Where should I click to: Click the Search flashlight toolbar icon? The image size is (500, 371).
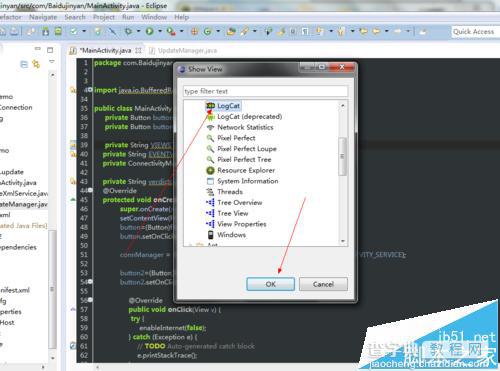coord(245,31)
